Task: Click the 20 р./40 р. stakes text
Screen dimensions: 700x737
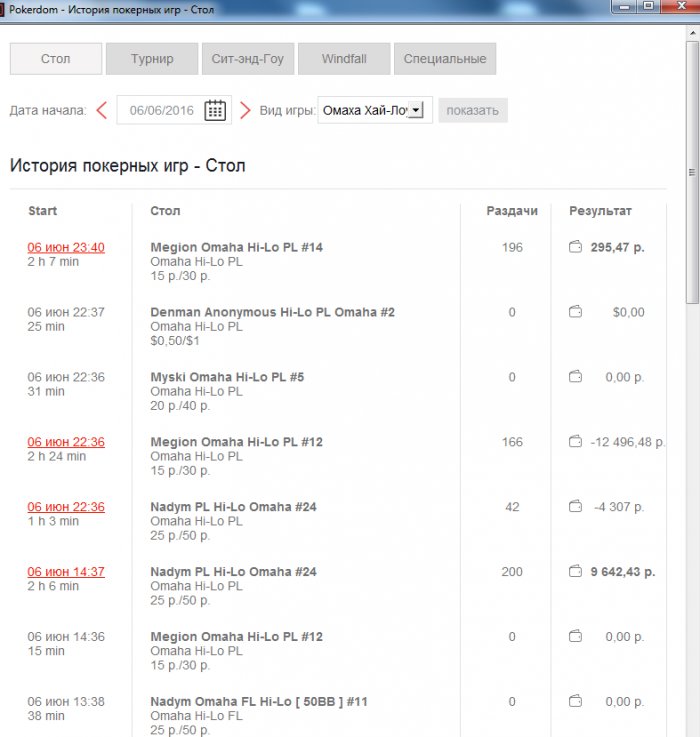Action: pos(180,406)
